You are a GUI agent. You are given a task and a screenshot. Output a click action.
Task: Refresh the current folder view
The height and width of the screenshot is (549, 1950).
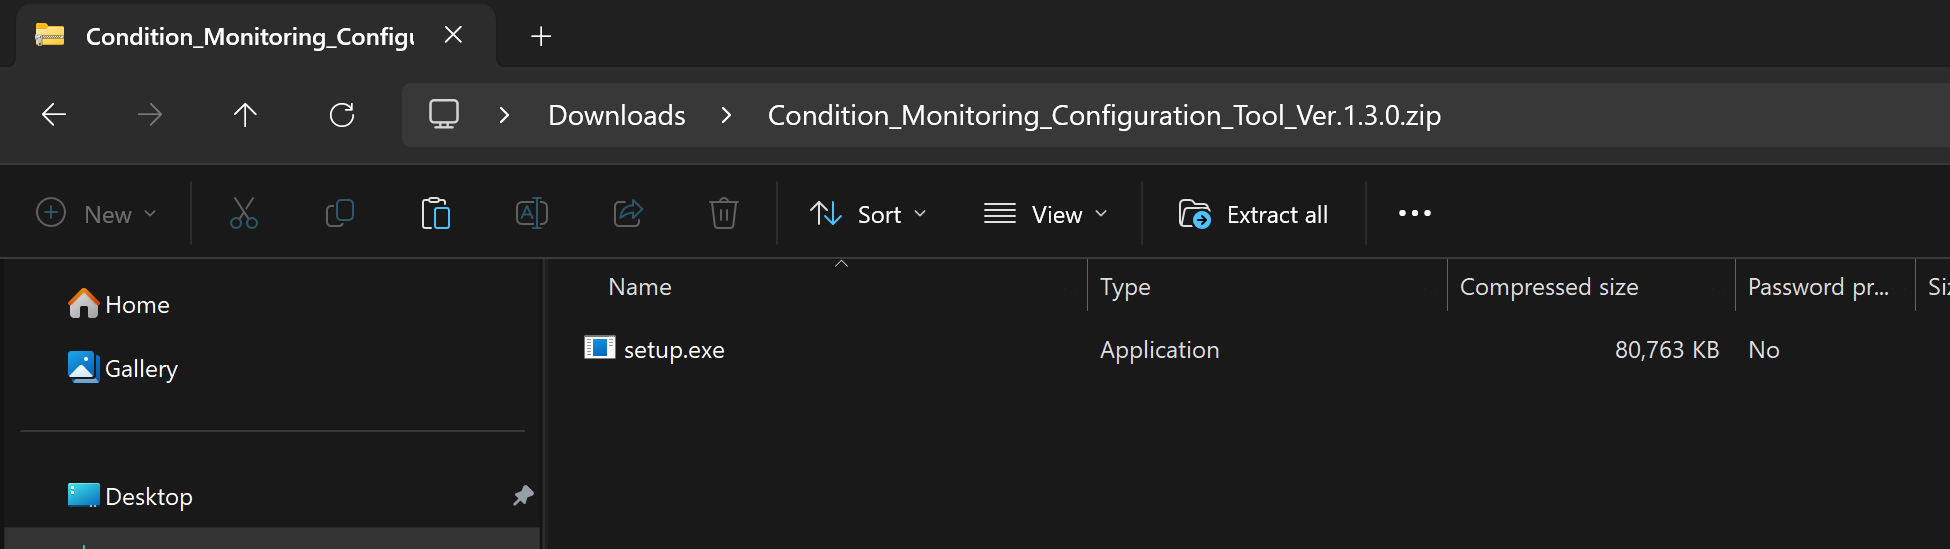342,115
